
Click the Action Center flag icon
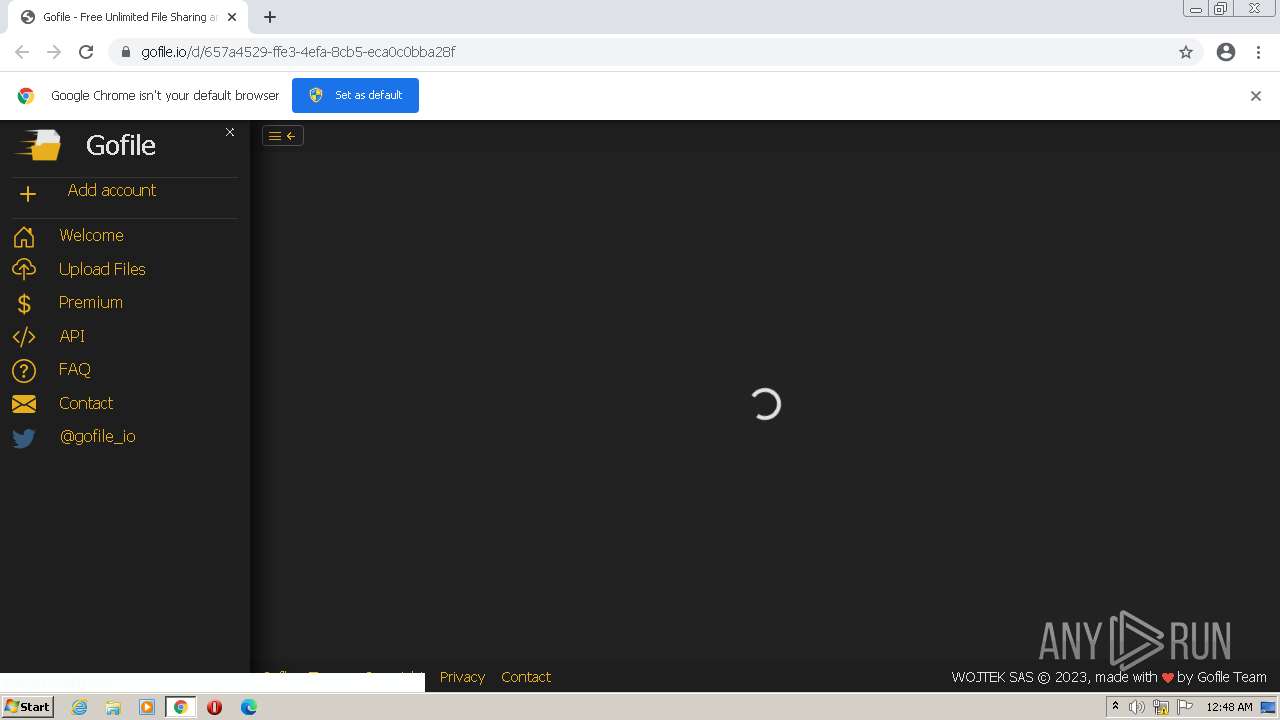[1185, 707]
